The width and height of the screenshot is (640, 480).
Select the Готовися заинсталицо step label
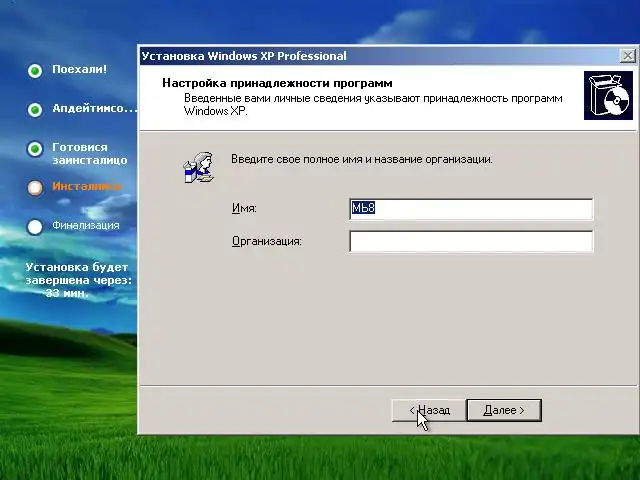(x=90, y=154)
